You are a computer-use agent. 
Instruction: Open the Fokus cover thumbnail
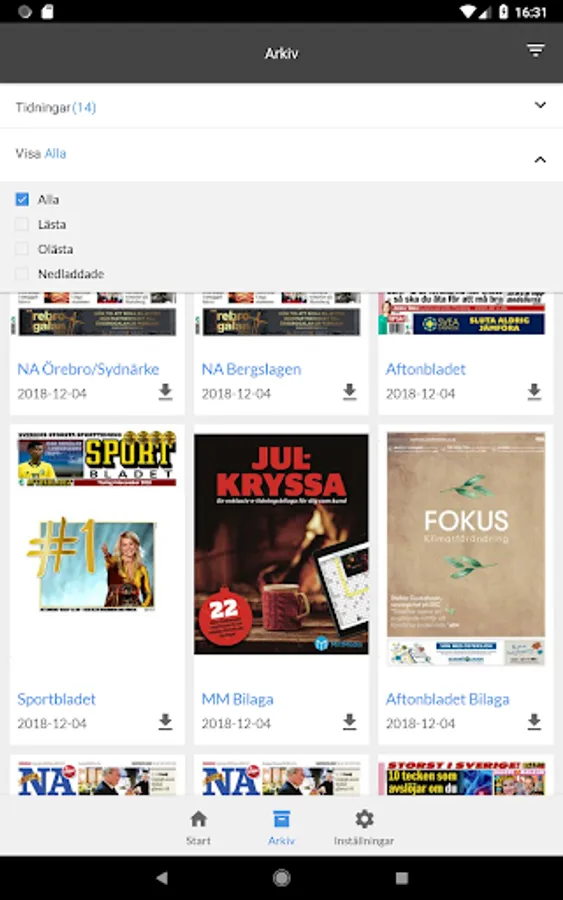click(466, 549)
